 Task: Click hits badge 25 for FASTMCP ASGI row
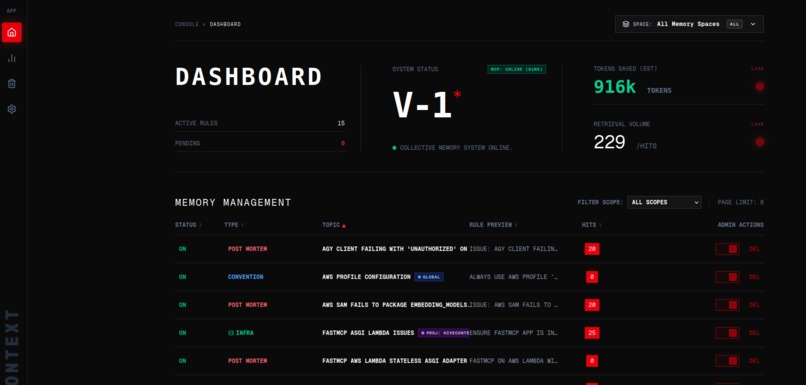pyautogui.click(x=592, y=333)
